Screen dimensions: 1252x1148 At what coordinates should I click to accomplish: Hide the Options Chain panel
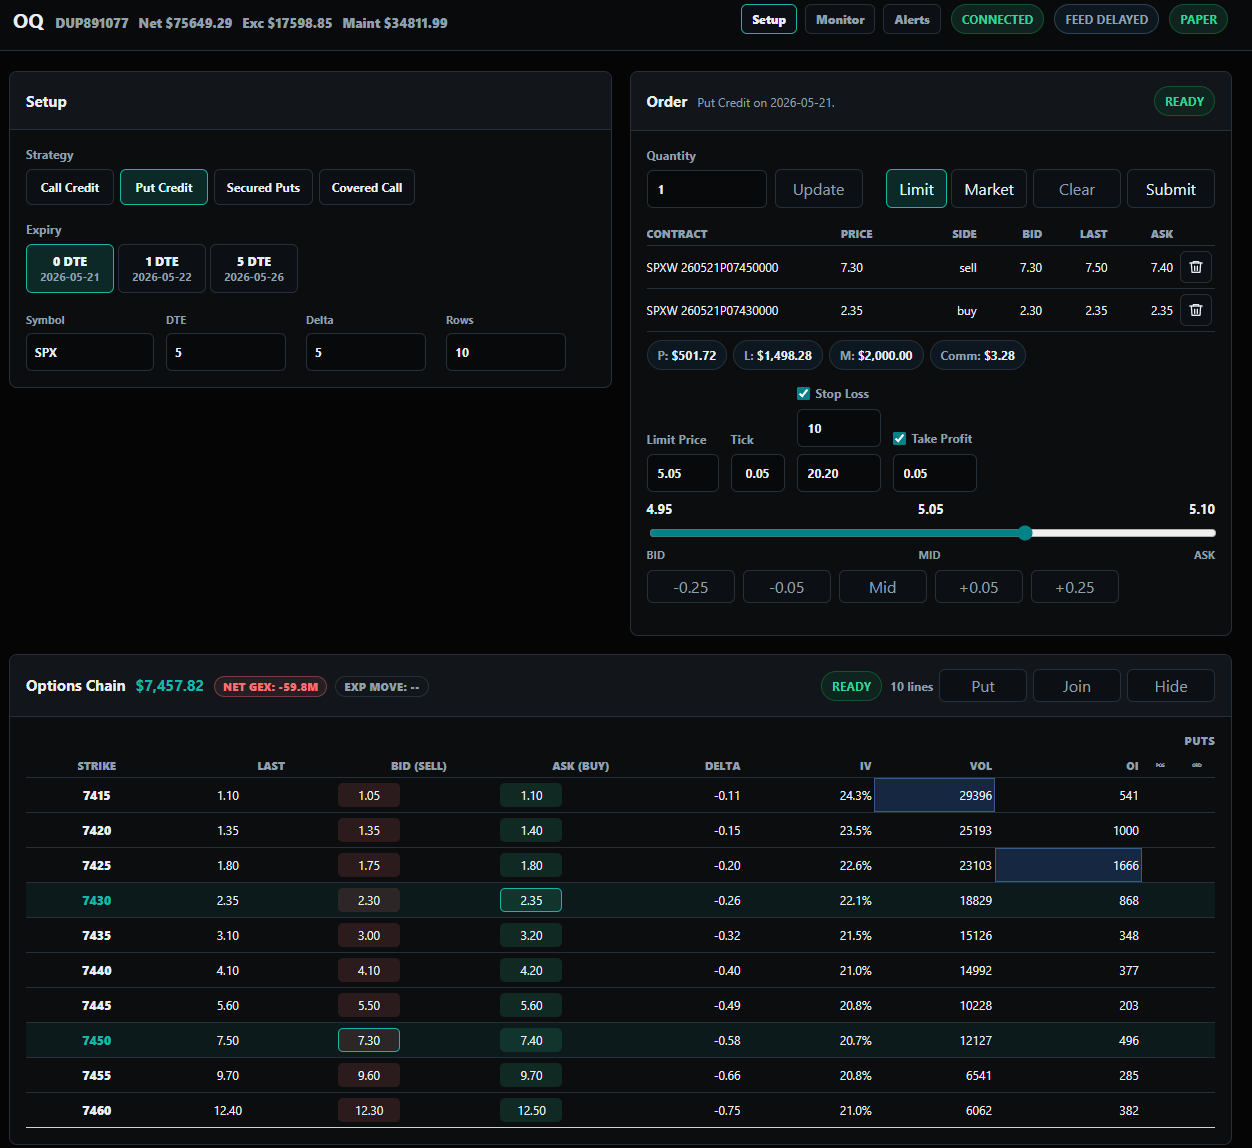[x=1171, y=686]
